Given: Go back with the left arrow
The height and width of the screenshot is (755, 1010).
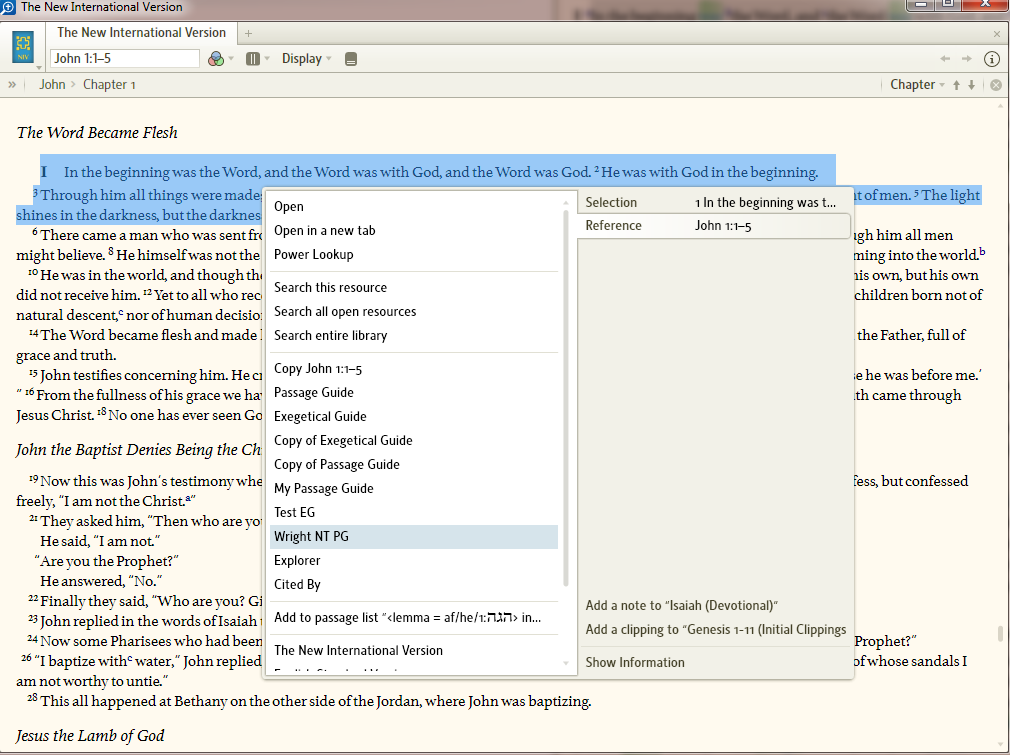Looking at the screenshot, I should (945, 59).
